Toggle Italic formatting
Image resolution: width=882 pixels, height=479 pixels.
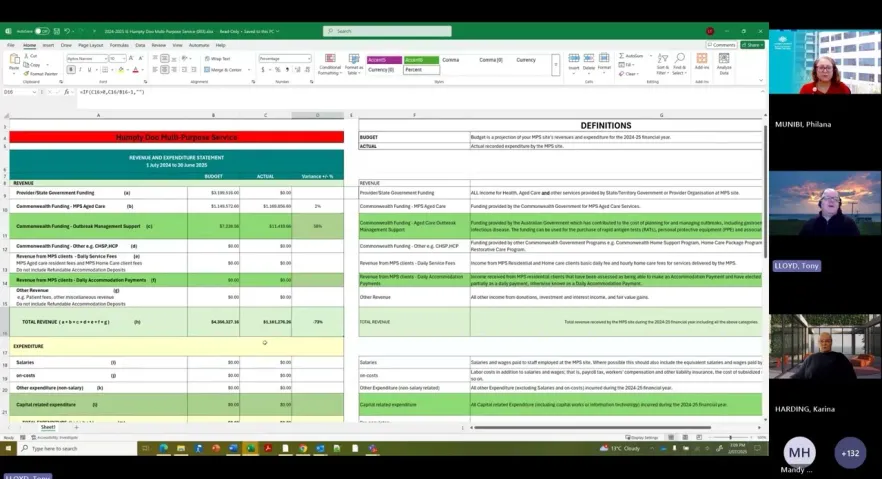(x=80, y=70)
